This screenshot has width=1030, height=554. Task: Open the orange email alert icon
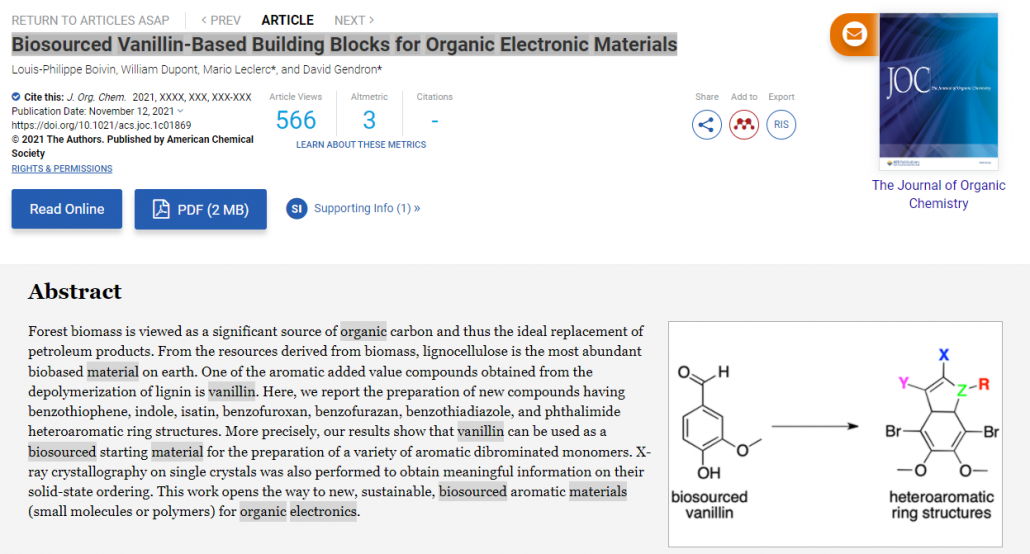pyautogui.click(x=854, y=34)
